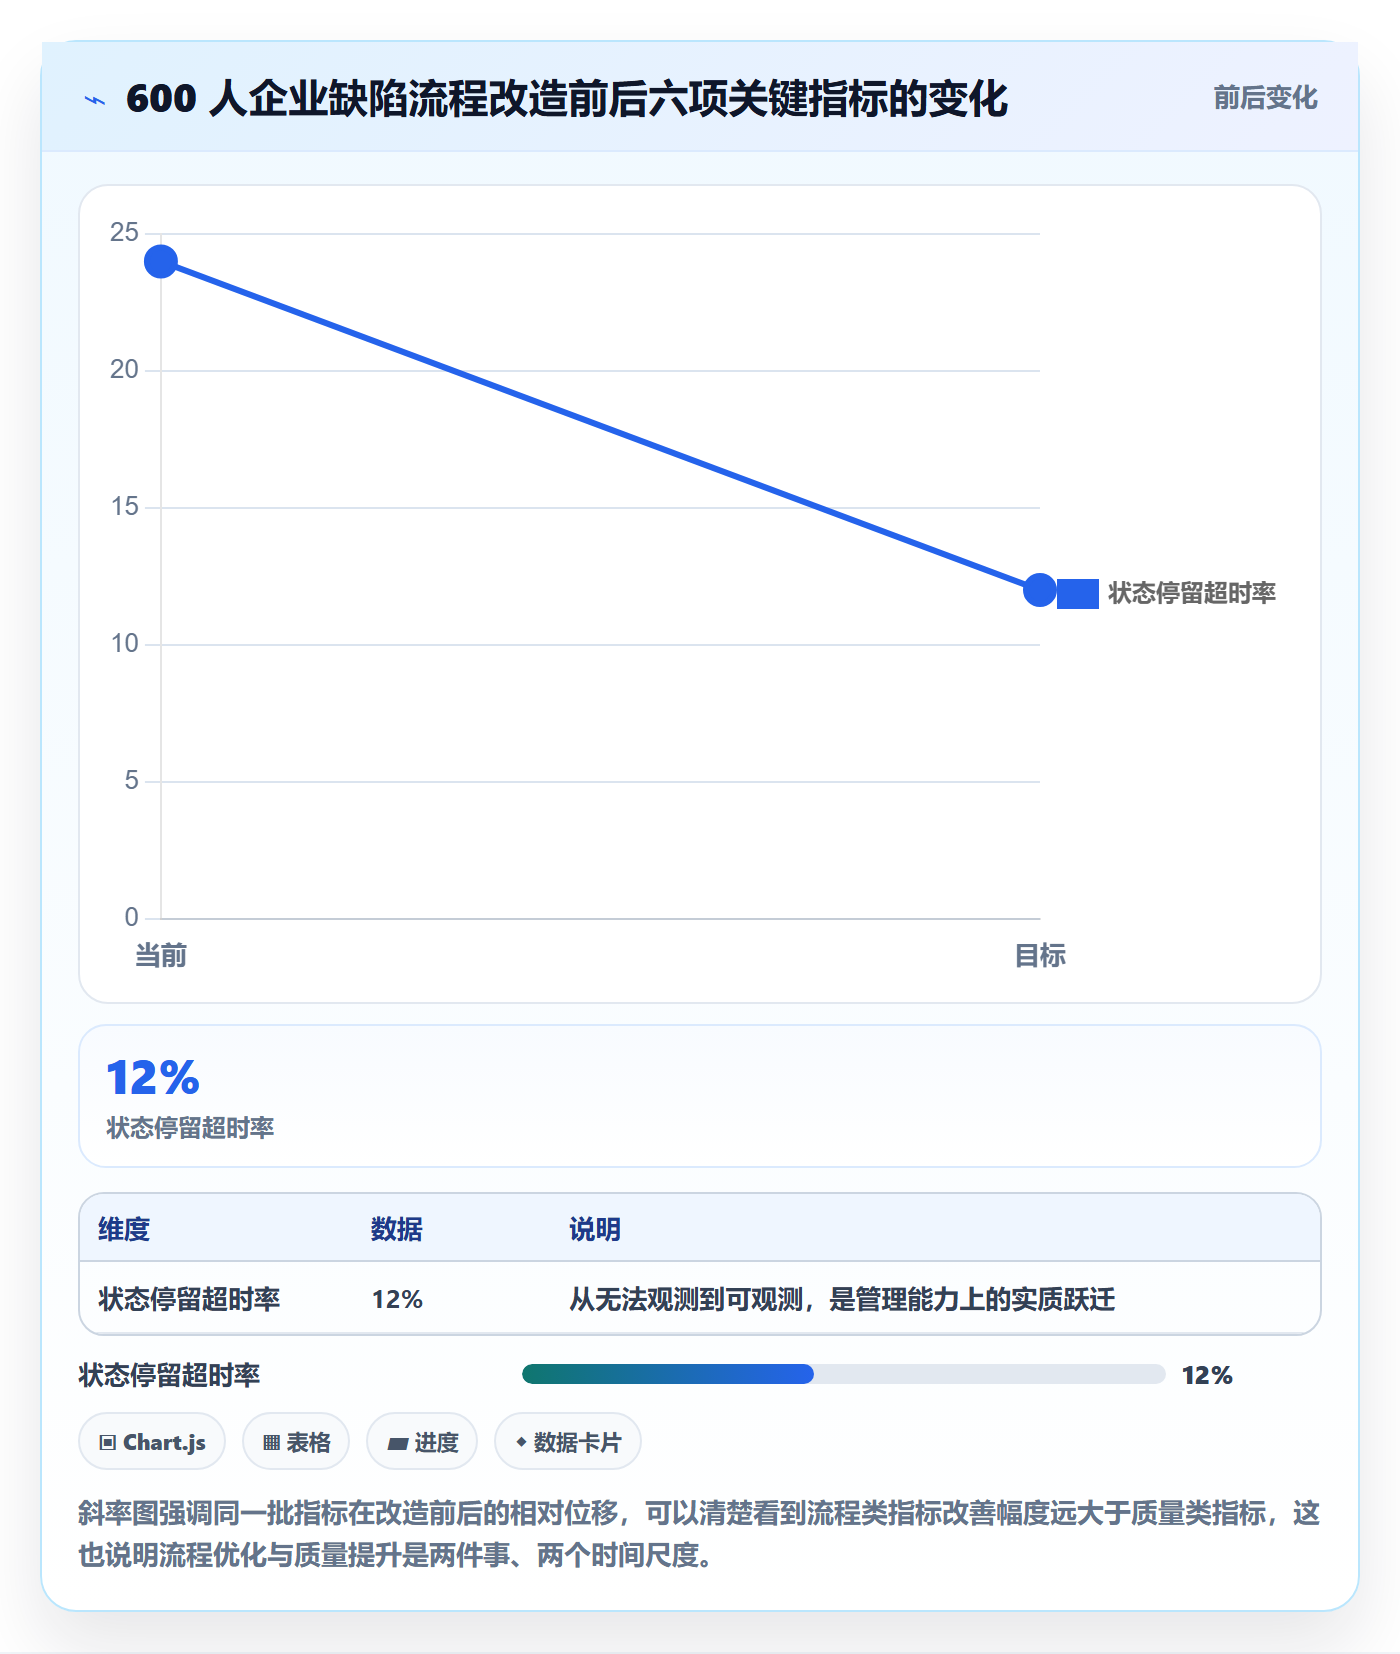Click the 12% cell in the table
Screen dimensions: 1400x1654
tap(398, 1299)
